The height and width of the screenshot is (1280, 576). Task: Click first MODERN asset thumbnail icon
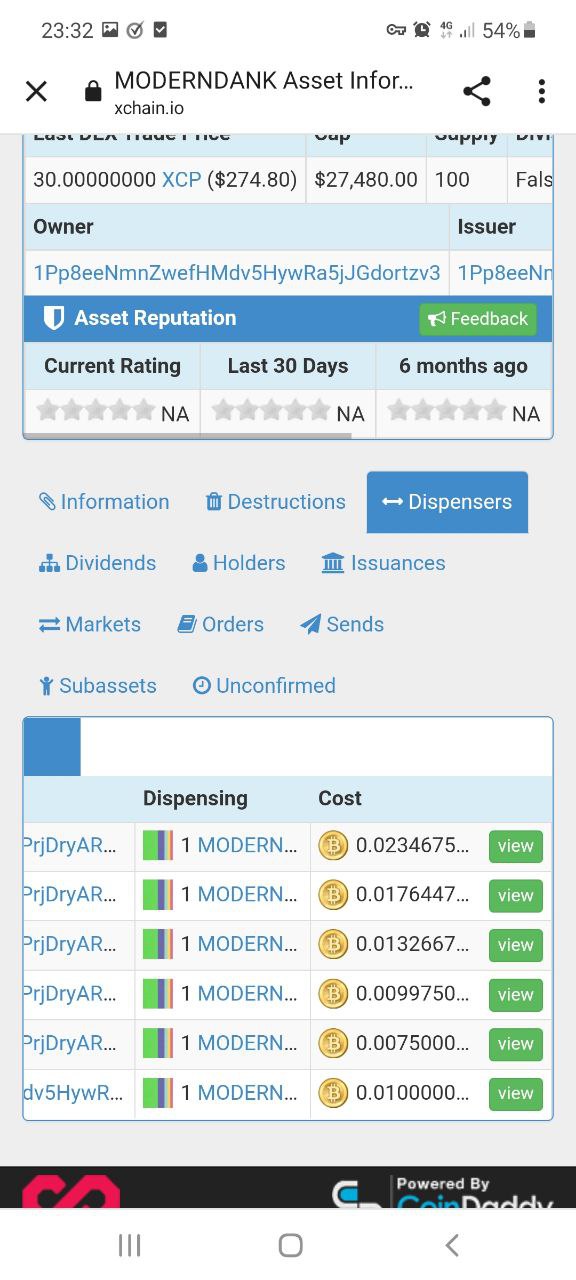click(x=158, y=846)
